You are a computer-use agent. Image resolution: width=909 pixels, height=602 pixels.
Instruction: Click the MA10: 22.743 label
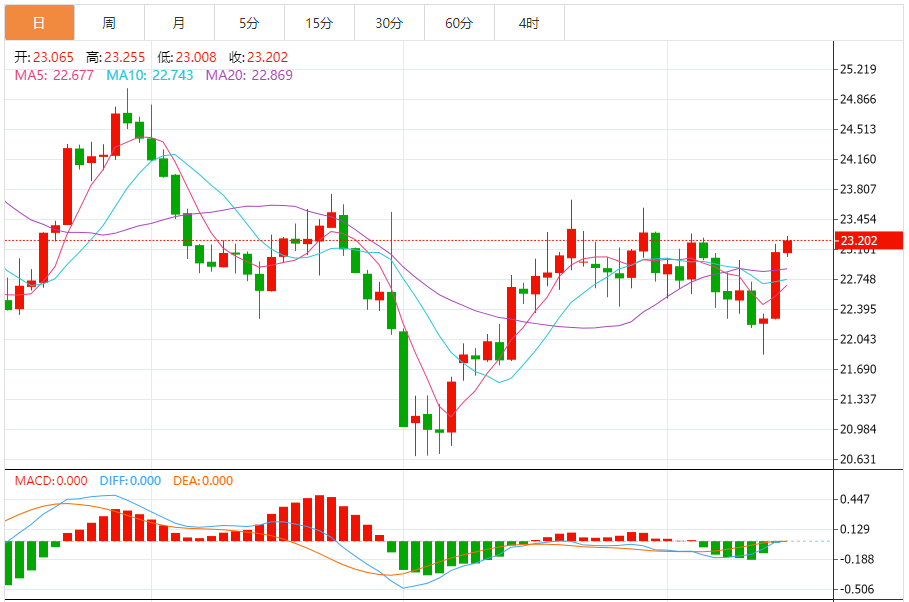(150, 75)
